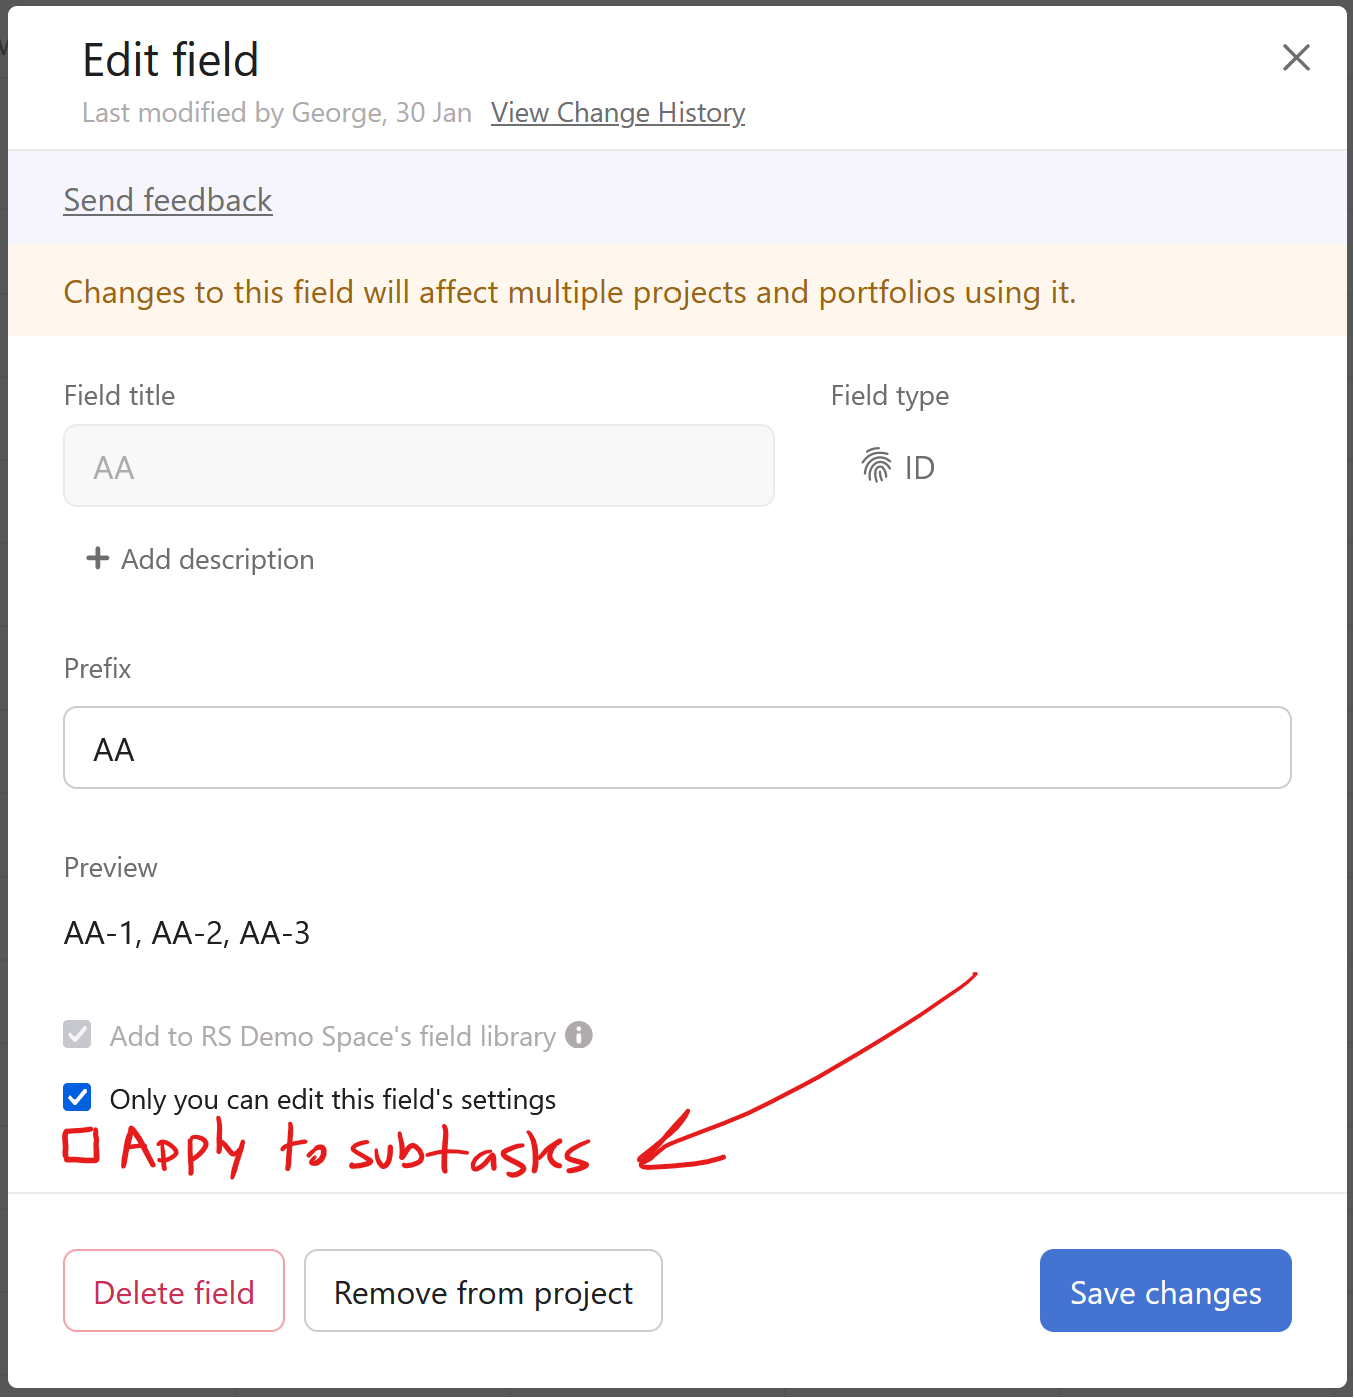Click the Field type label
The height and width of the screenshot is (1398, 1354).
(x=889, y=395)
